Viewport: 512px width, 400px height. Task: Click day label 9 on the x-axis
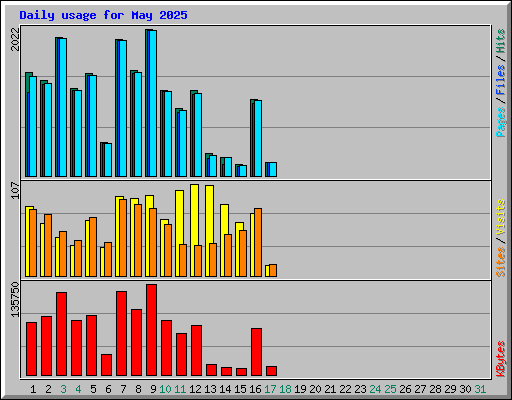(153, 389)
